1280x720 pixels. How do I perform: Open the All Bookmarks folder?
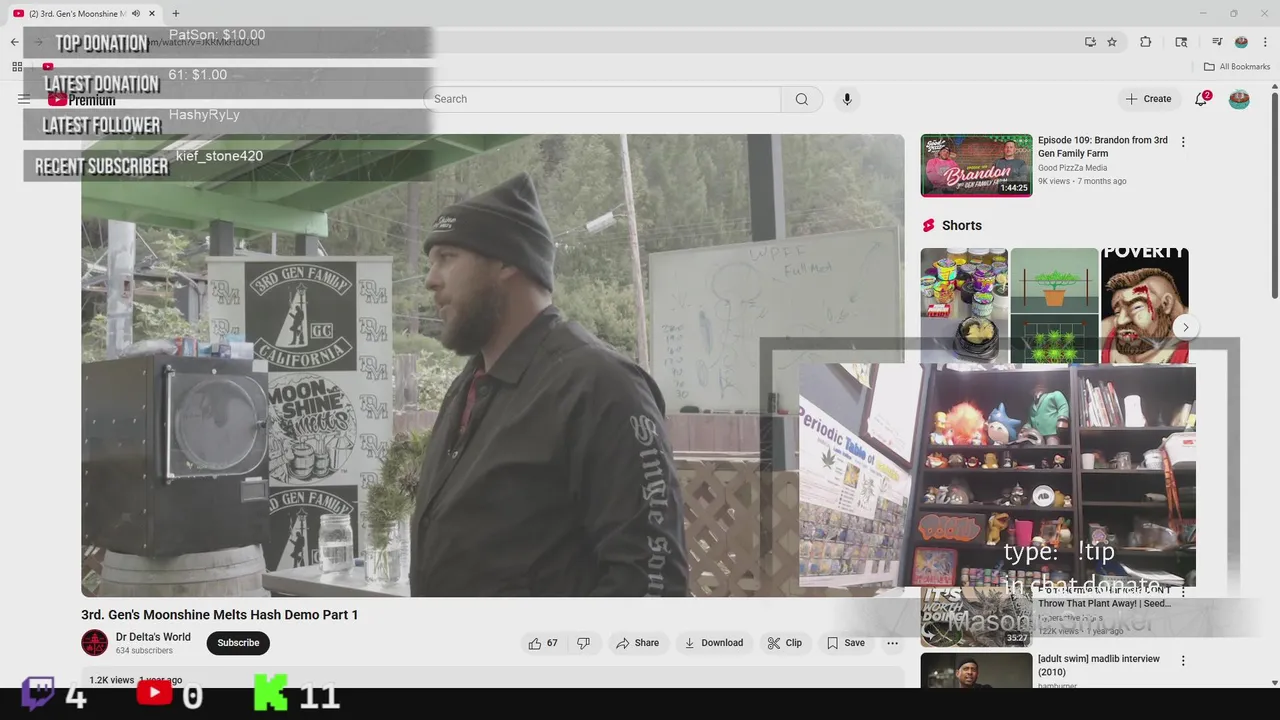[1237, 67]
